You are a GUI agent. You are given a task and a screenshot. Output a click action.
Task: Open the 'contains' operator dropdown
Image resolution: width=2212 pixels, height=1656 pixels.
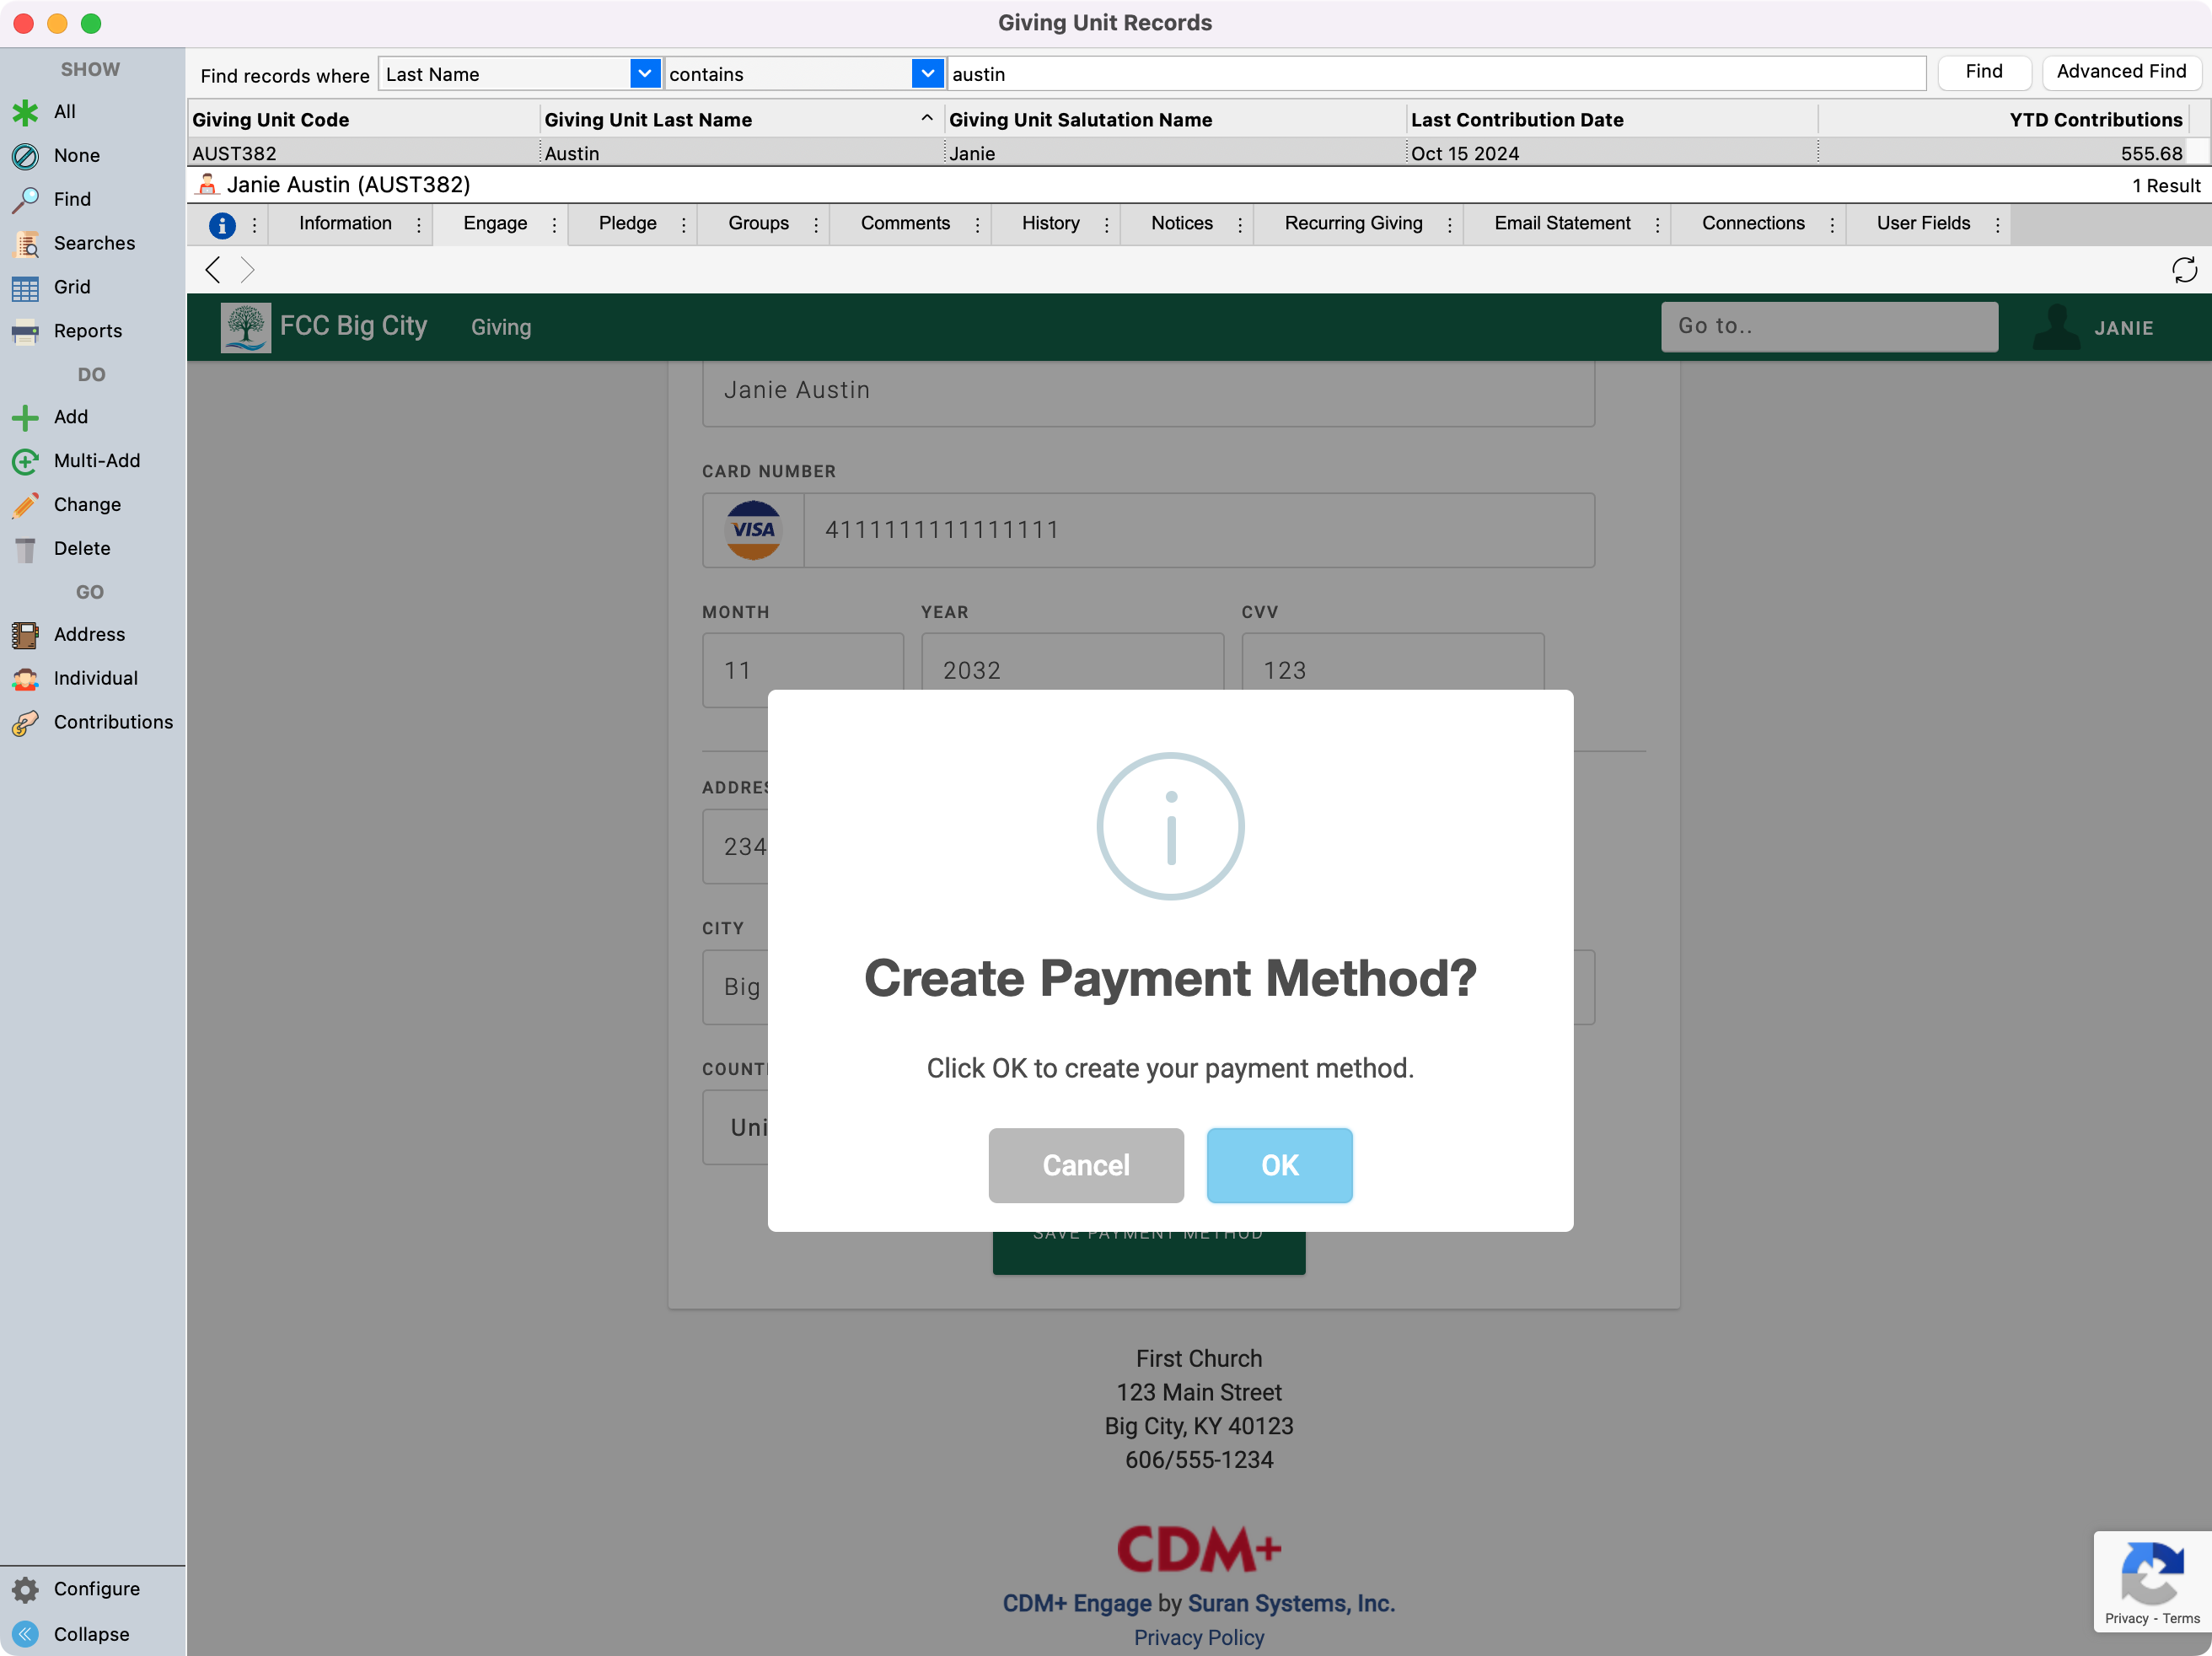(927, 74)
